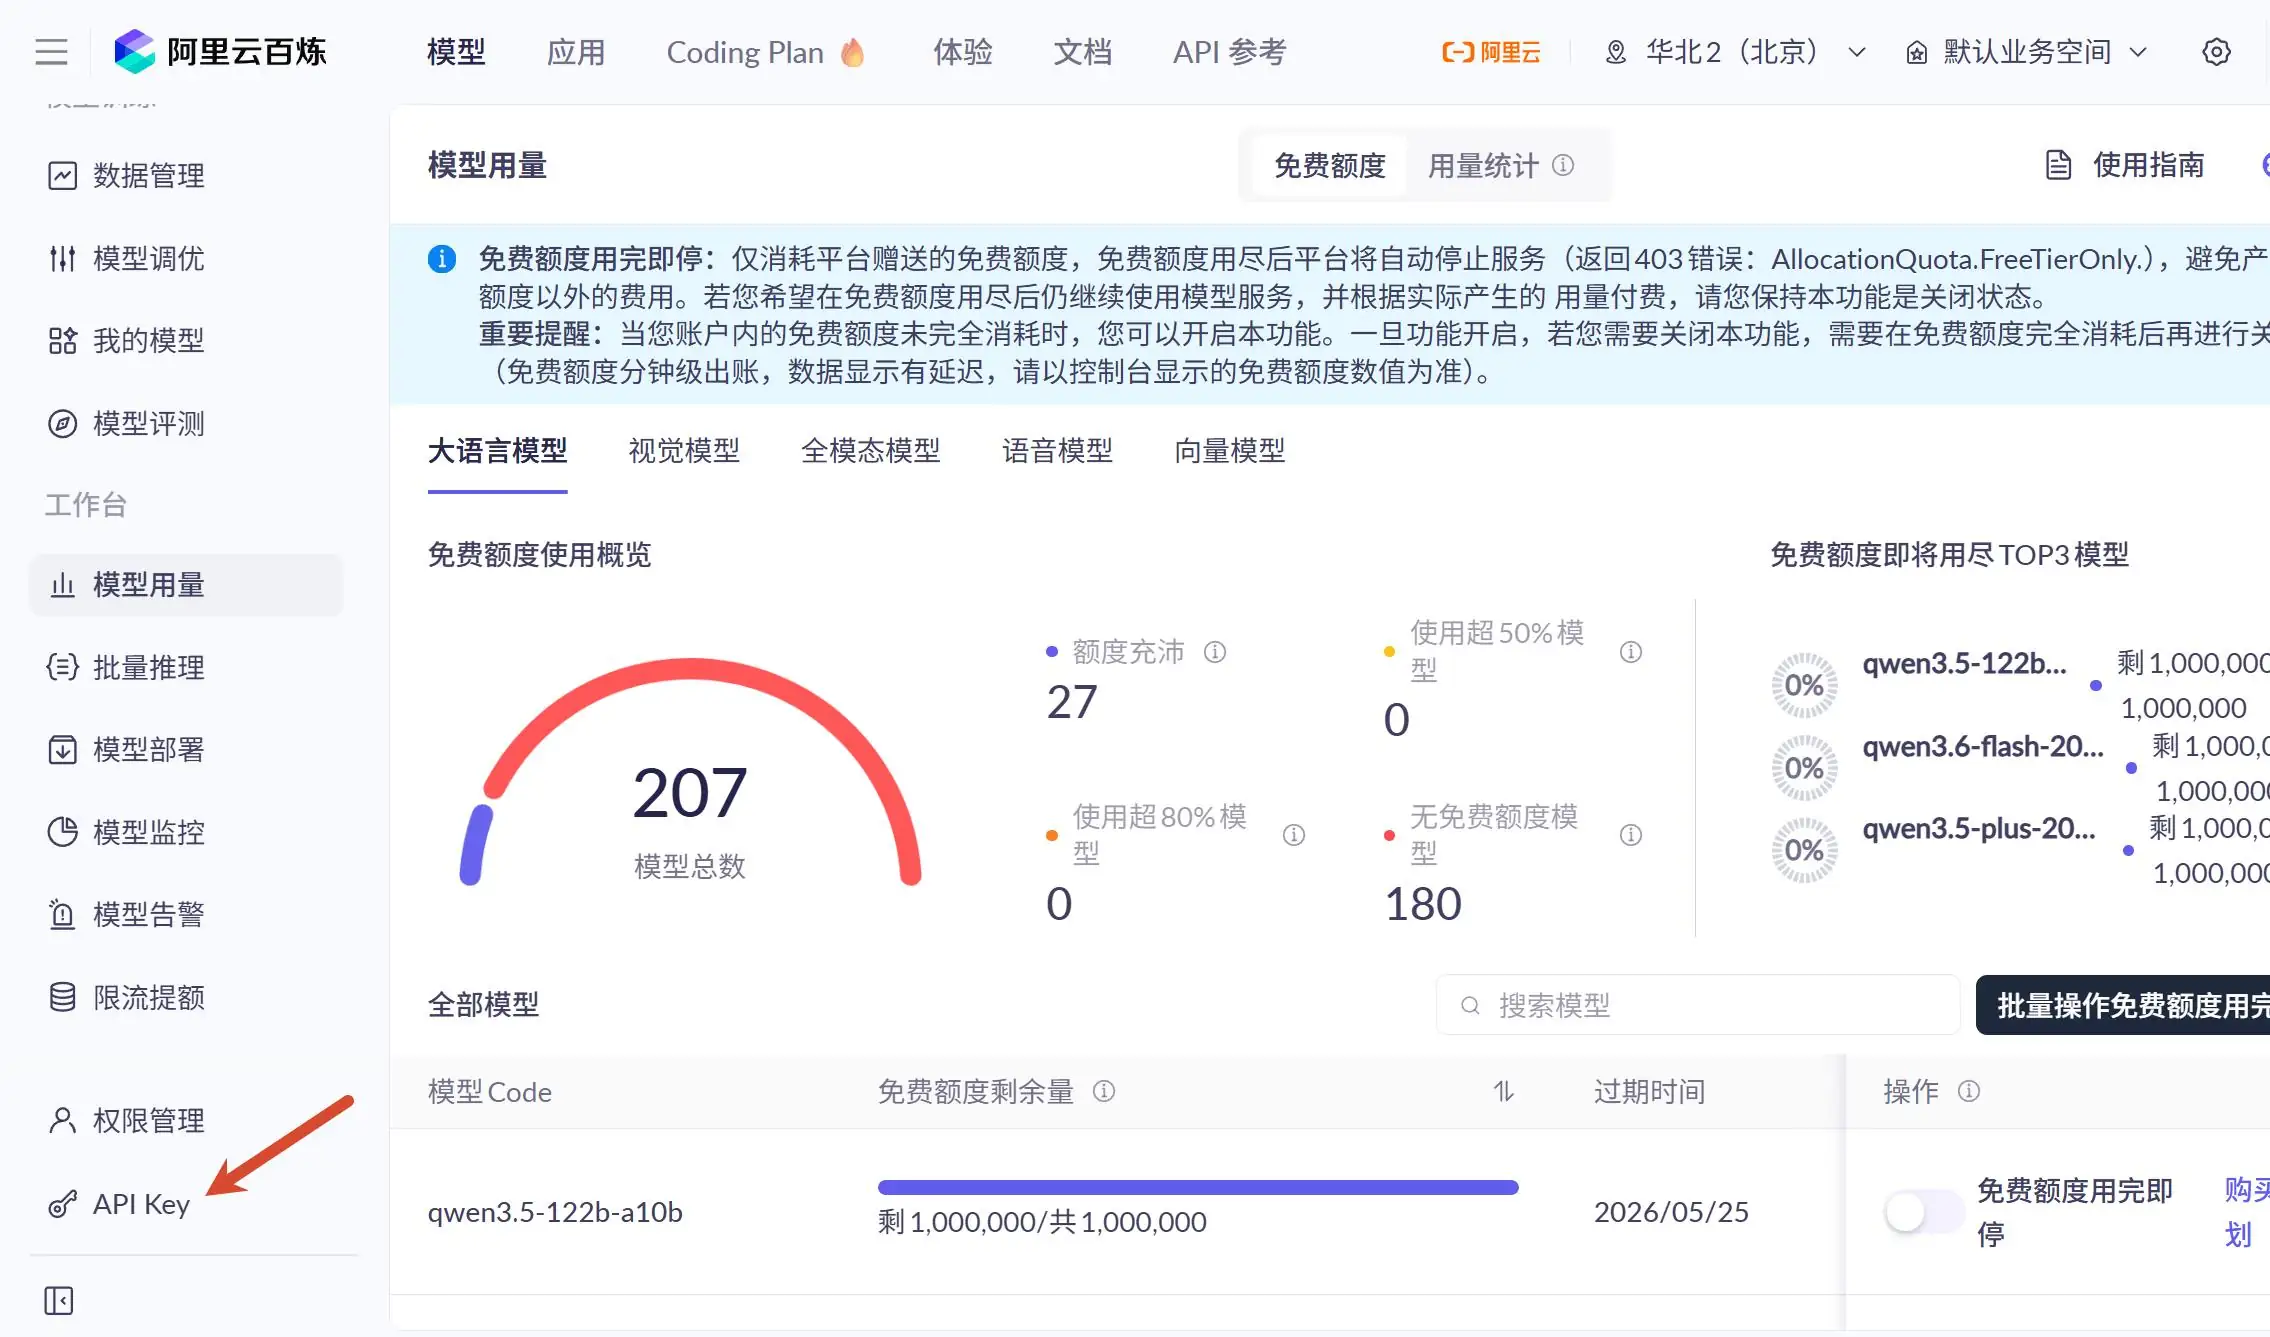The width and height of the screenshot is (2270, 1337).
Task: Switch to the 用量统计 segment tab
Action: [1500, 165]
